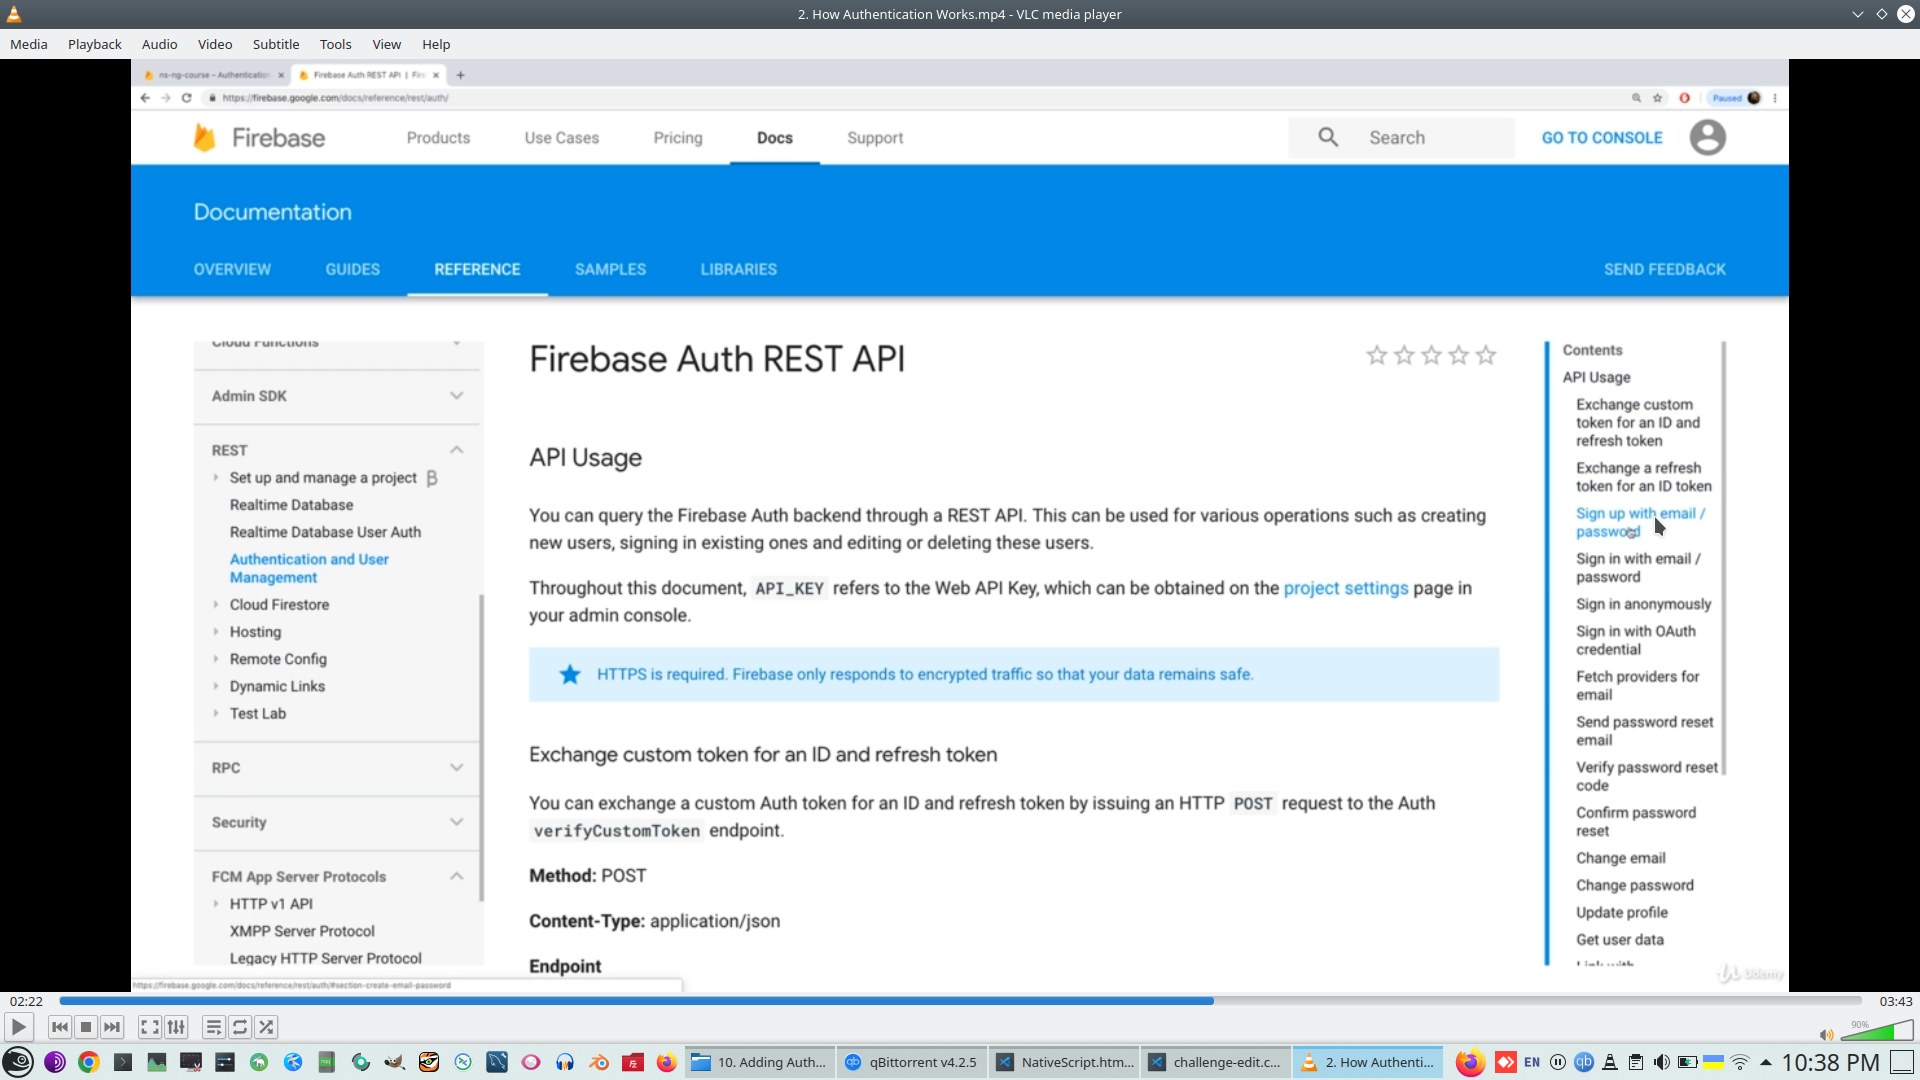Launch Firefox from system tray
The height and width of the screenshot is (1080, 1920).
pyautogui.click(x=1469, y=1062)
